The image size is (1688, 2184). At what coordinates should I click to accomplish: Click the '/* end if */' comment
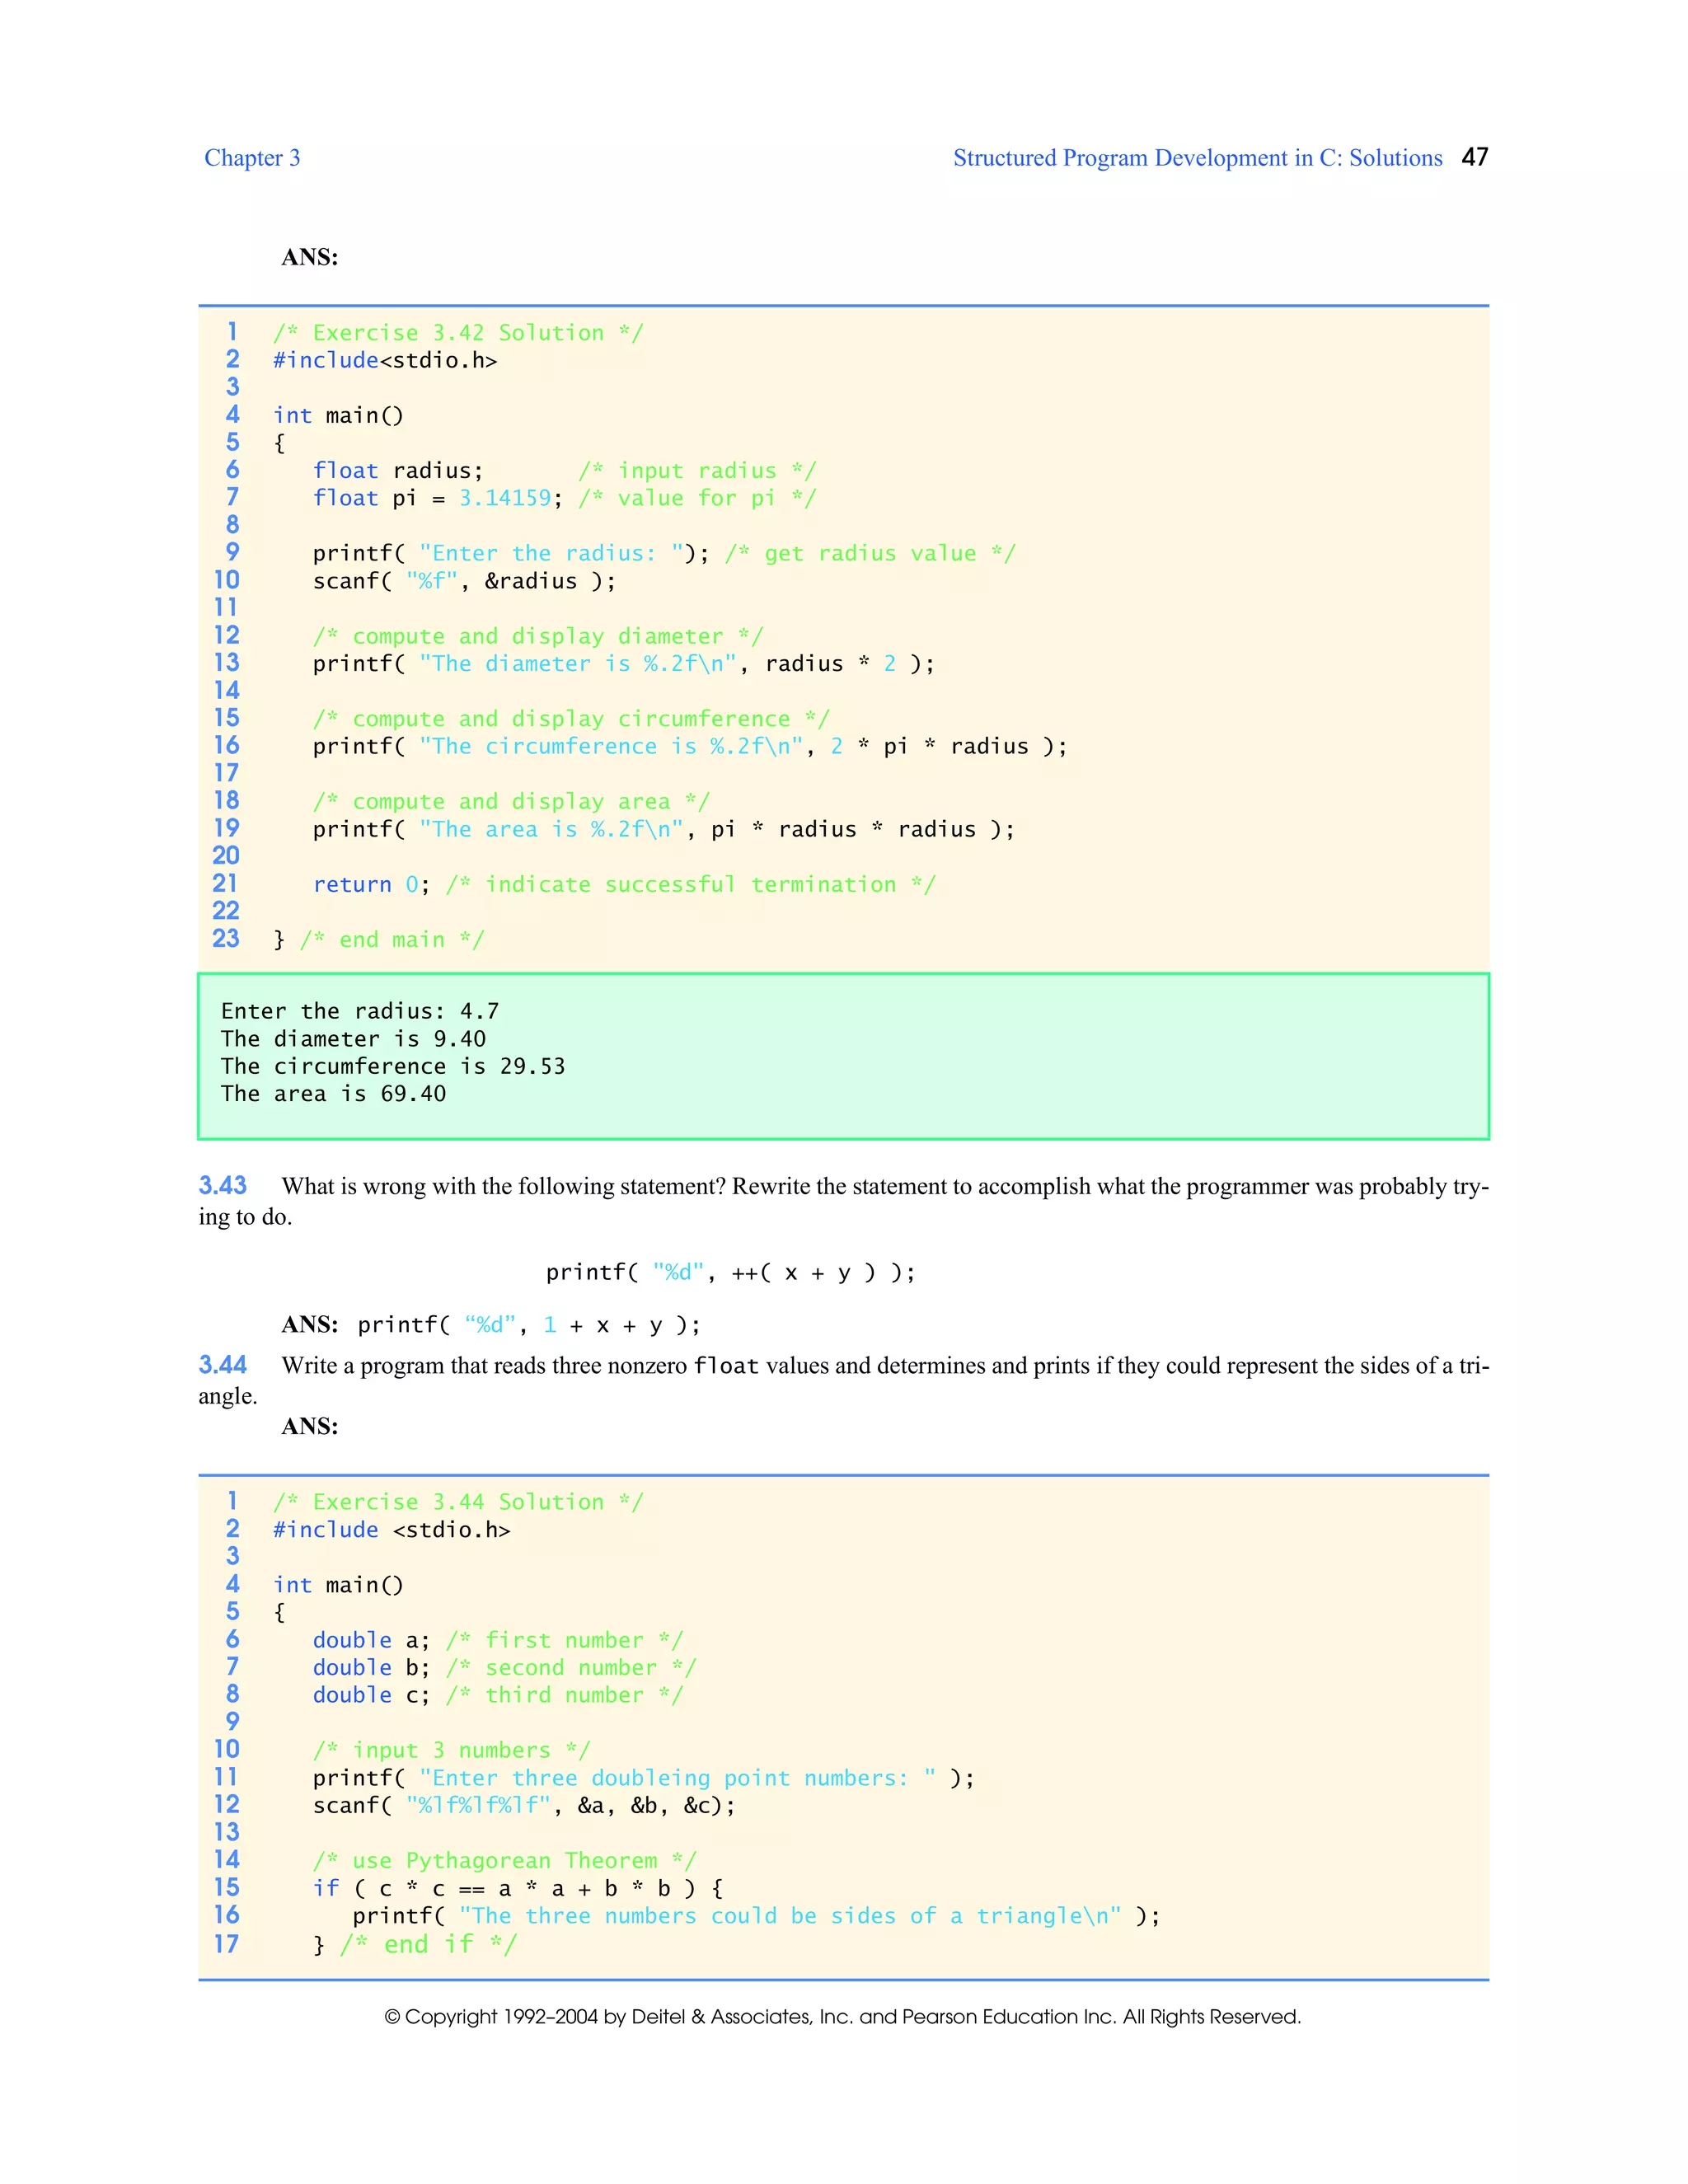coord(428,1944)
